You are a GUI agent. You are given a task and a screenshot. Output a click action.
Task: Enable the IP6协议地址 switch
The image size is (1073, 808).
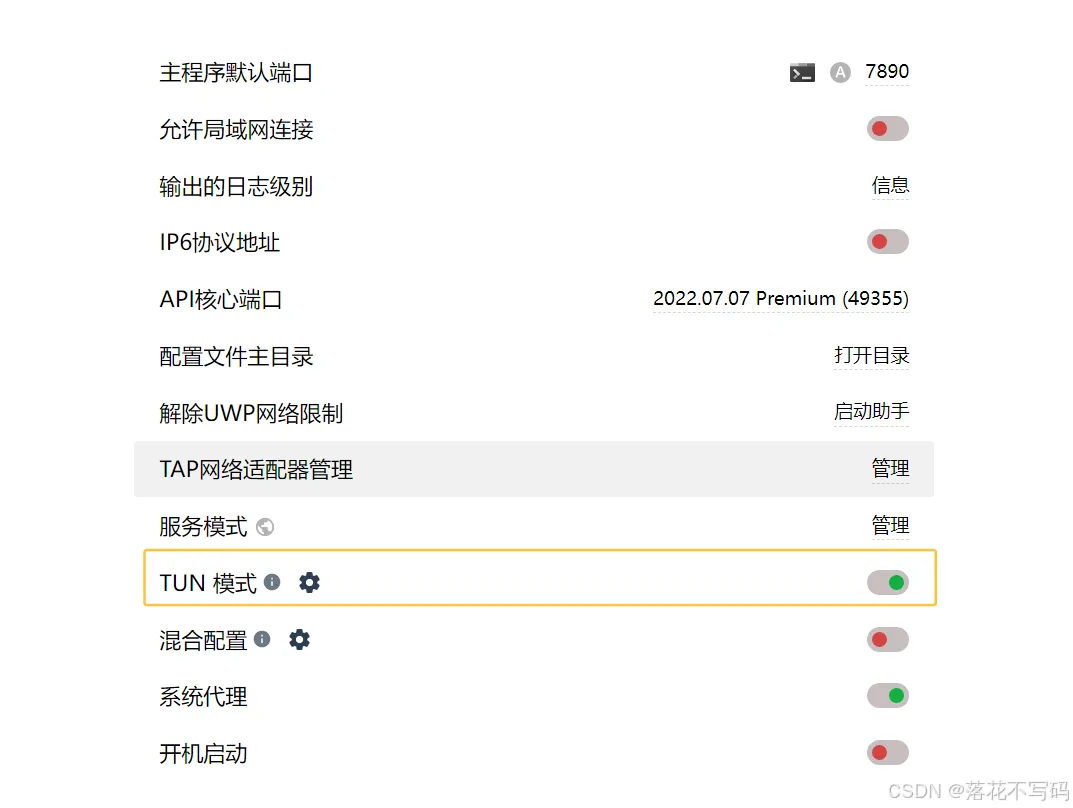pyautogui.click(x=887, y=242)
